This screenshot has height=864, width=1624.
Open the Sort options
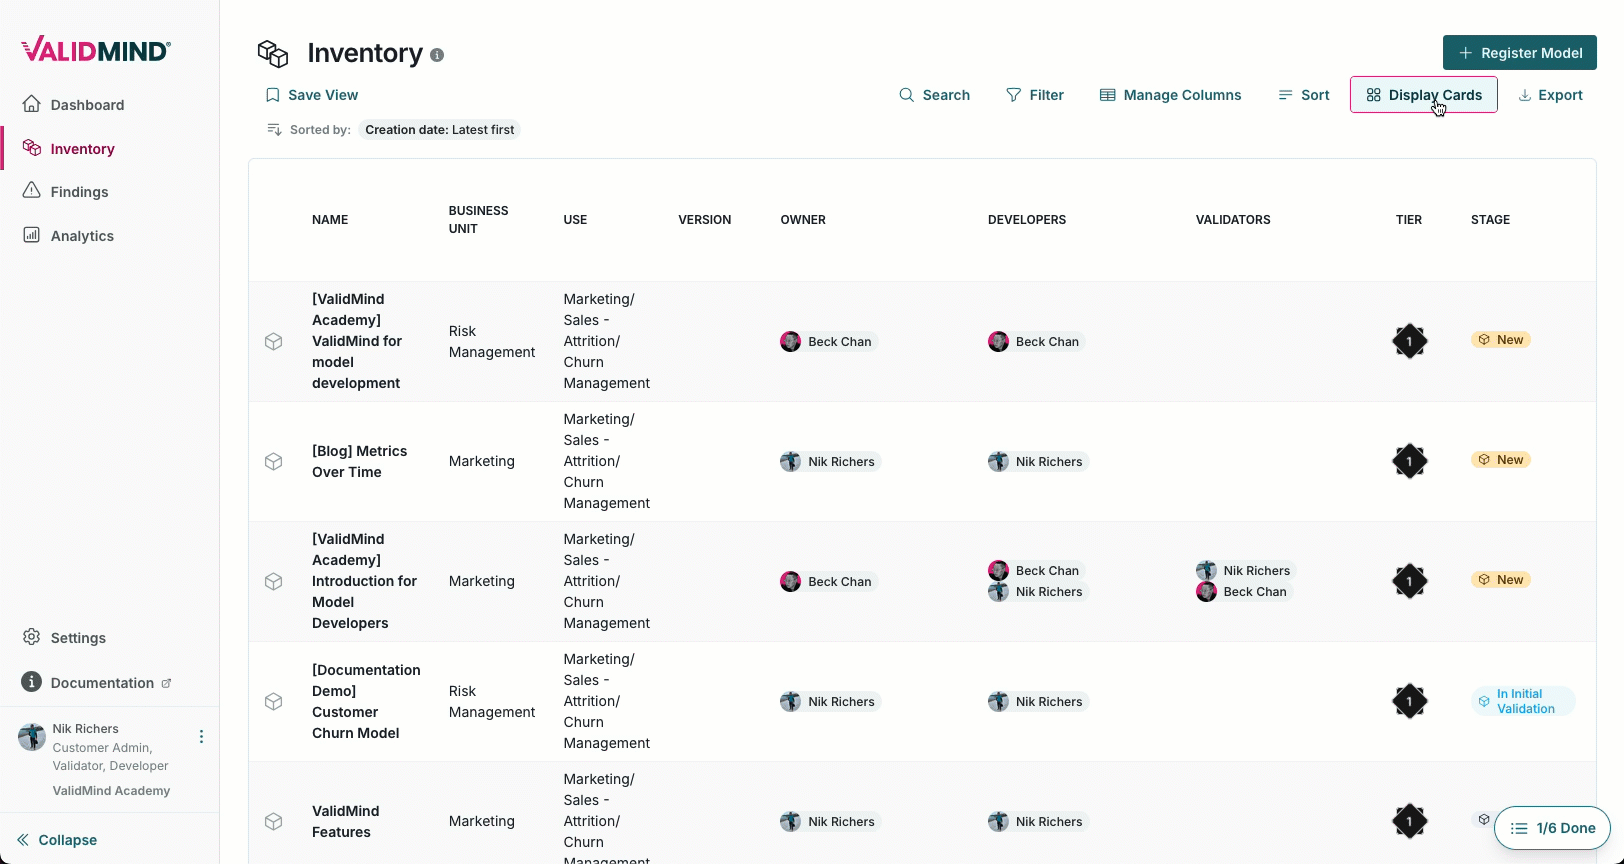[1304, 95]
